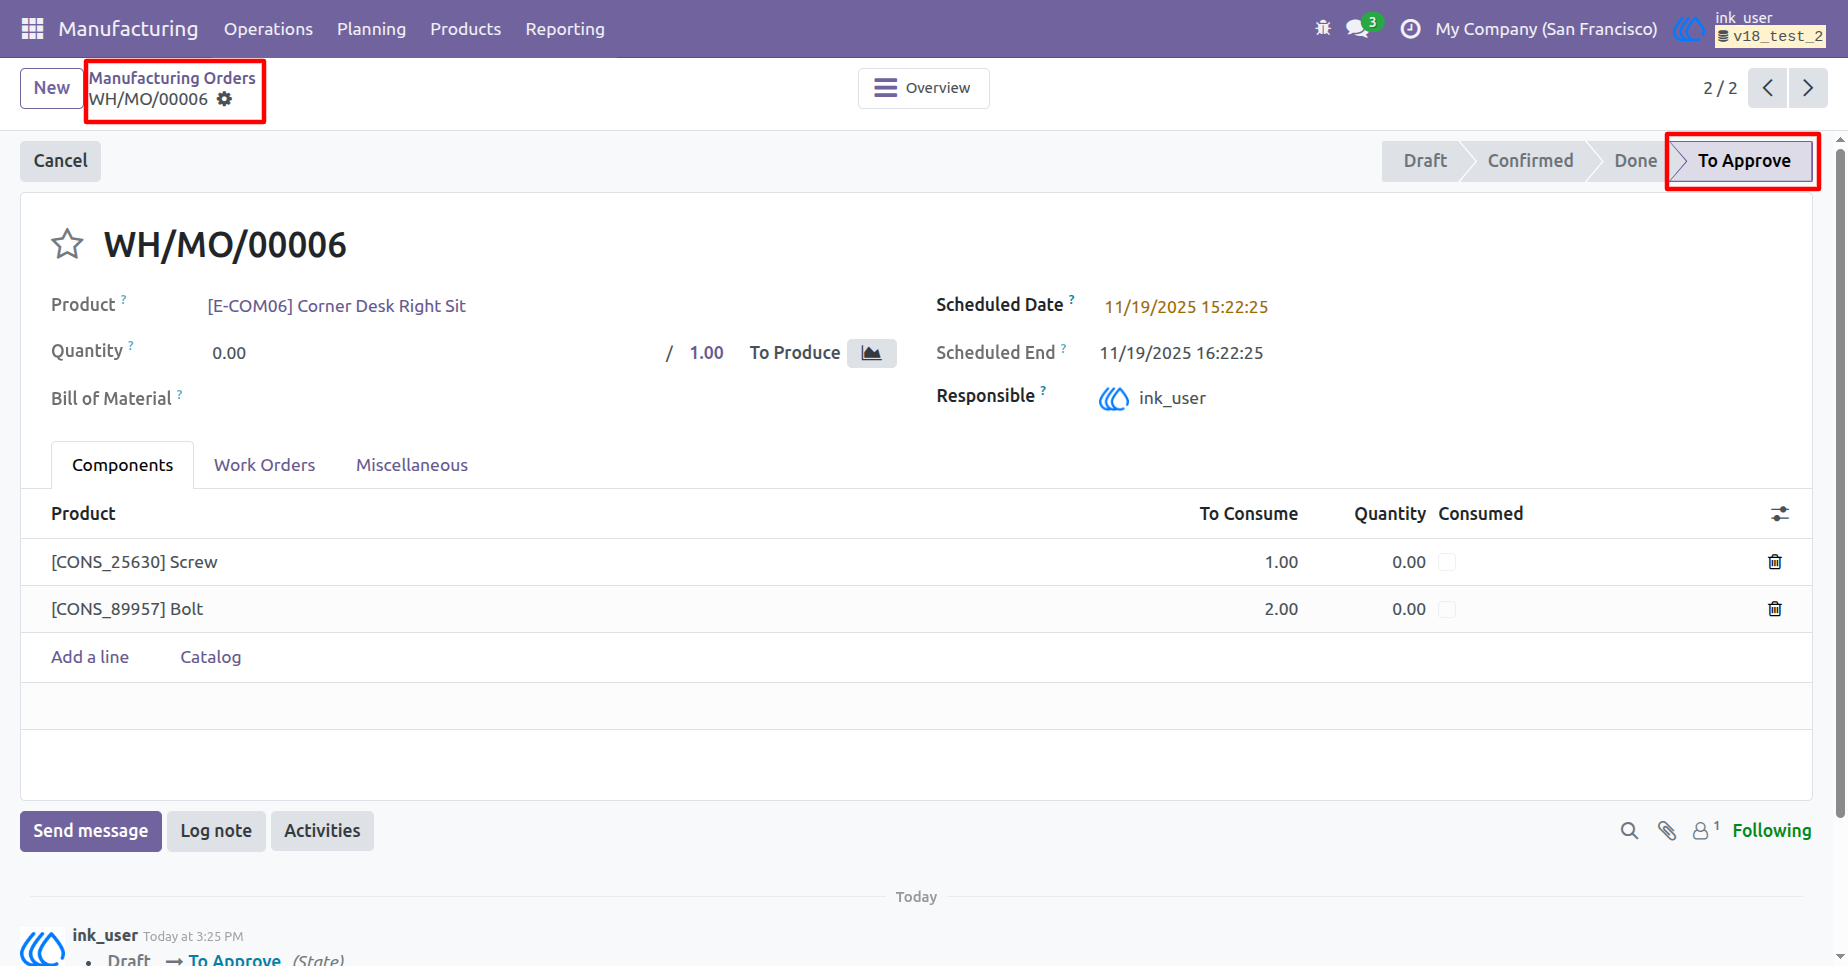Open the conversations chat icon
This screenshot has height=966, width=1848.
1357,29
